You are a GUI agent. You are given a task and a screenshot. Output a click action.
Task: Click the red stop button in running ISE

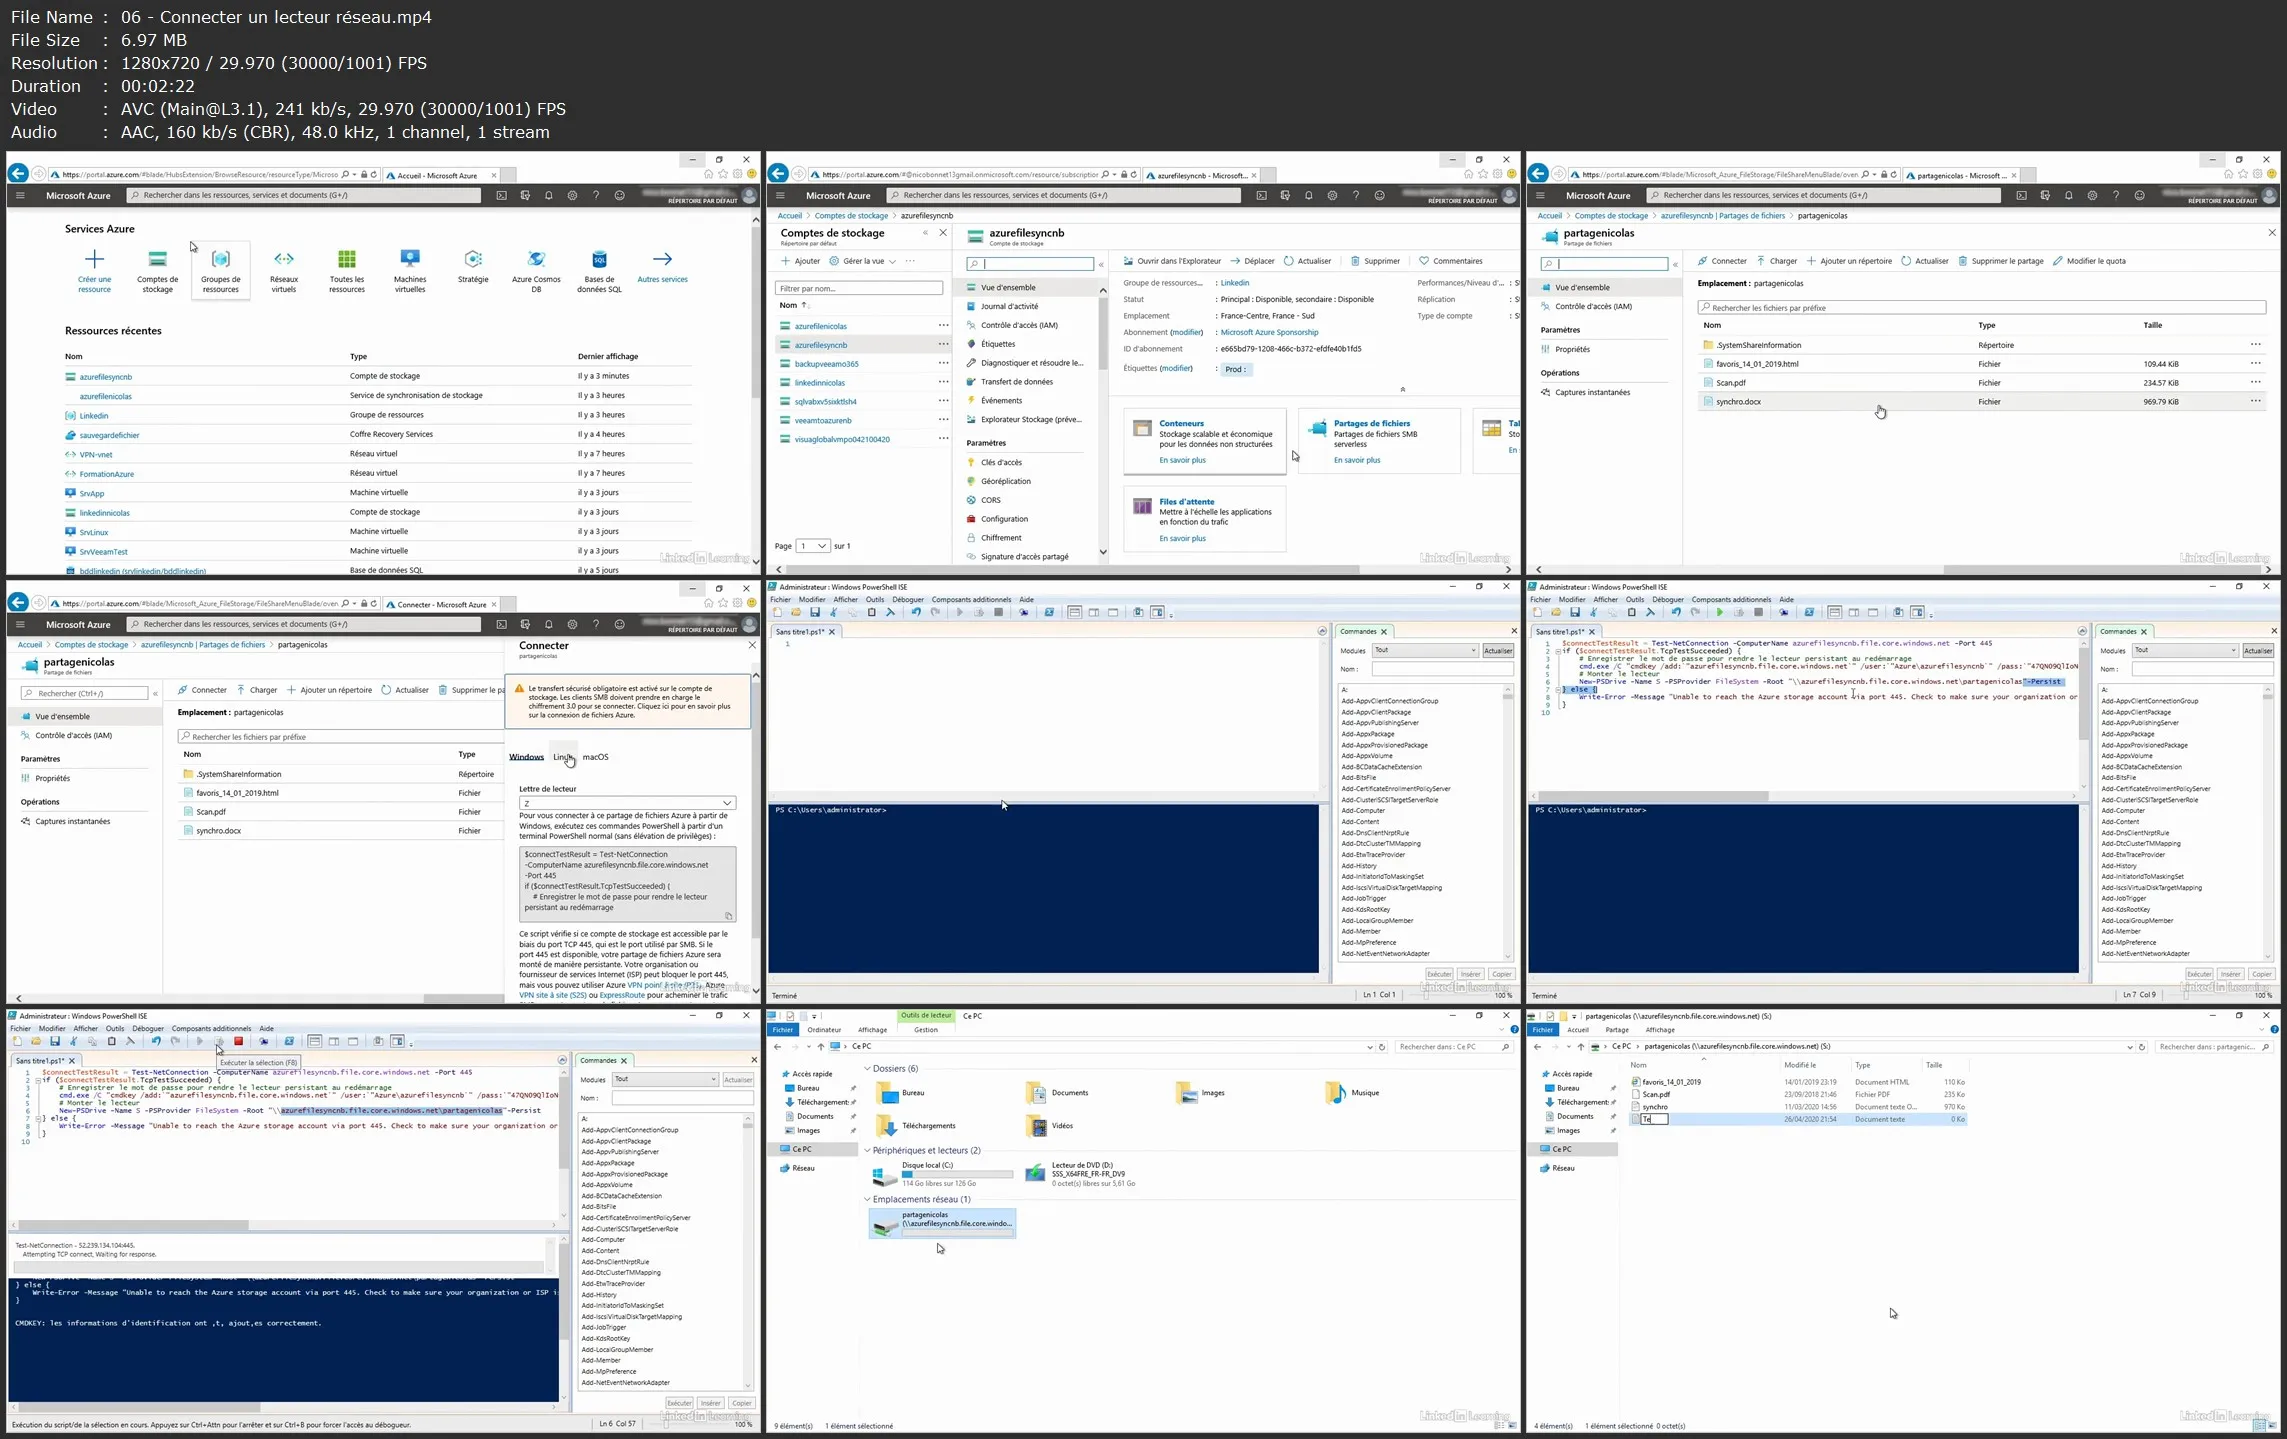[x=238, y=1041]
